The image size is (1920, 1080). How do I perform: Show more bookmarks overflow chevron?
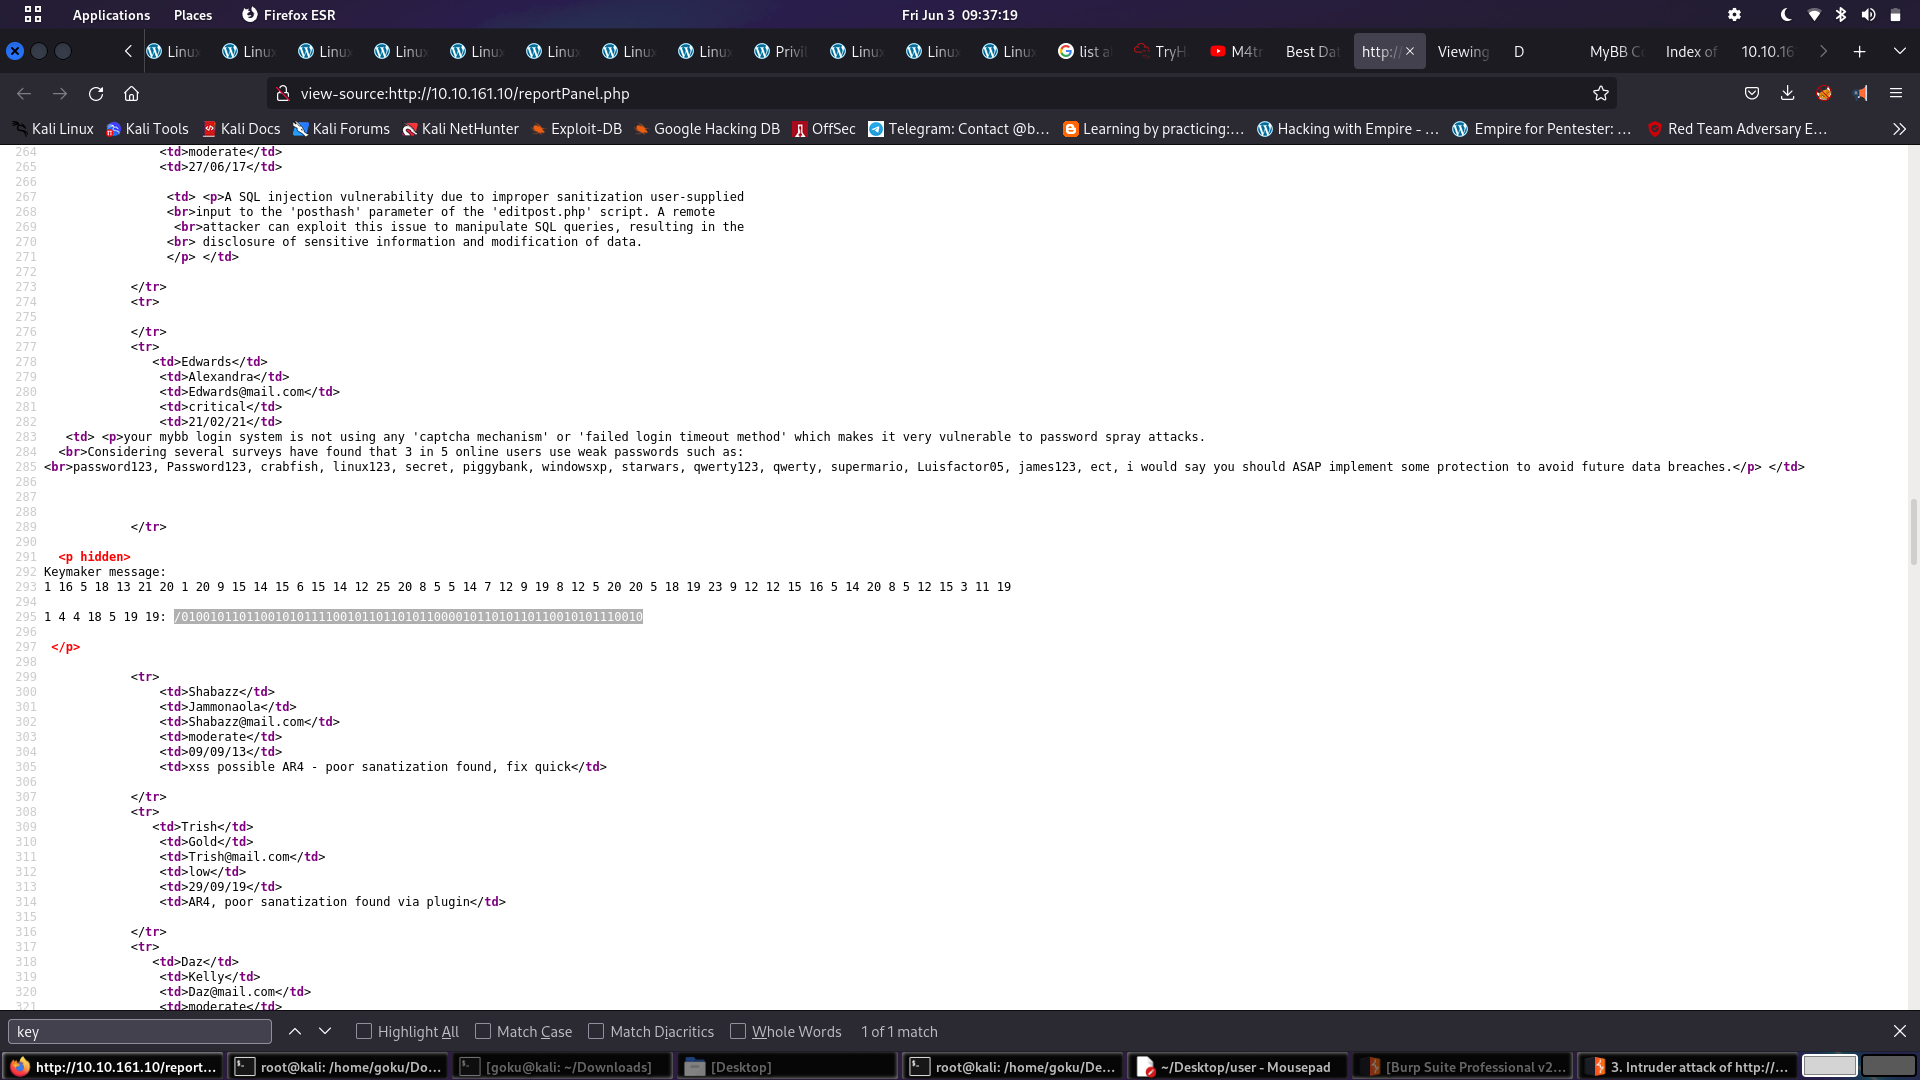(x=1899, y=129)
